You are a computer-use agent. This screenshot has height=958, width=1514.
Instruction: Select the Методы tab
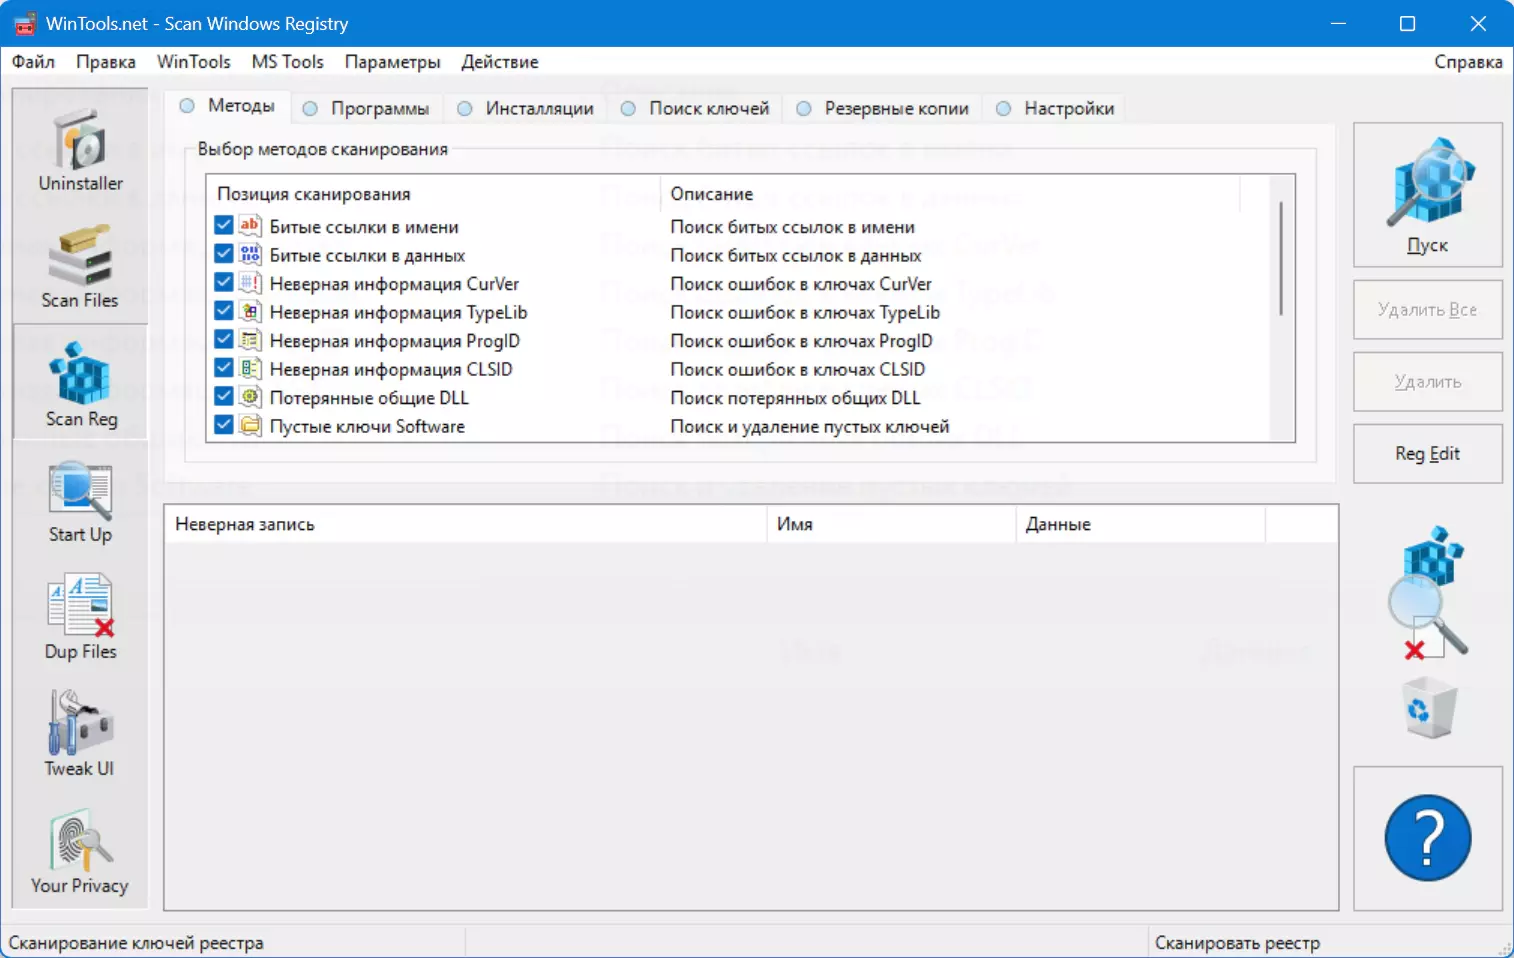[228, 106]
